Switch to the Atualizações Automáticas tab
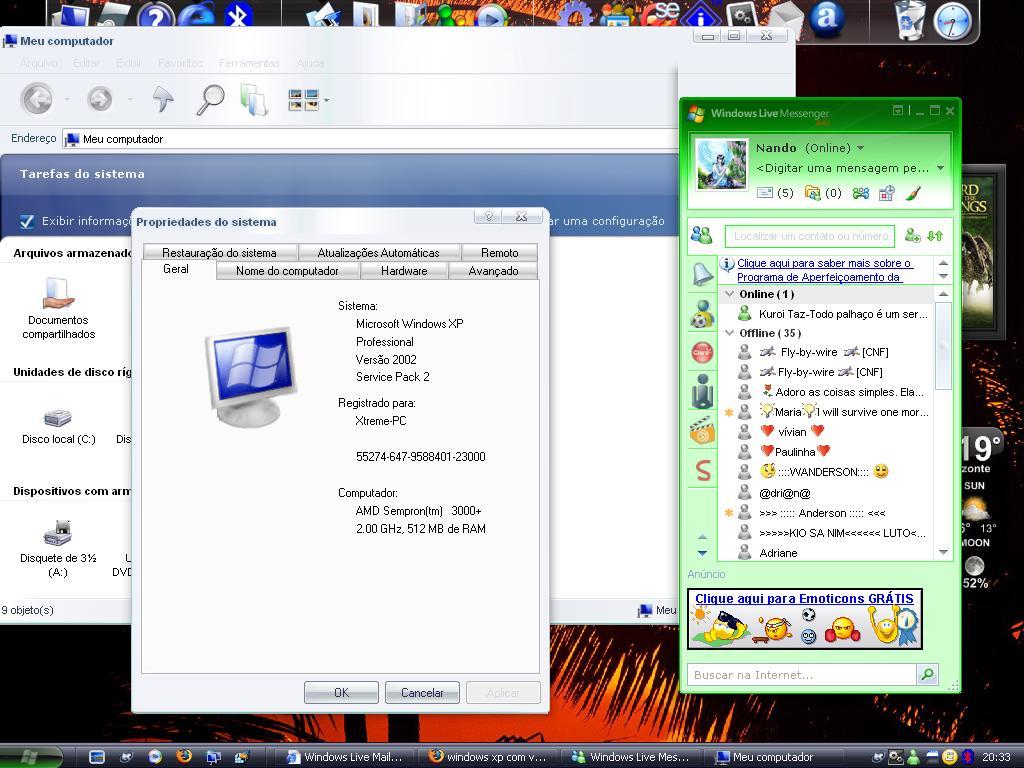The width and height of the screenshot is (1024, 768). [378, 253]
